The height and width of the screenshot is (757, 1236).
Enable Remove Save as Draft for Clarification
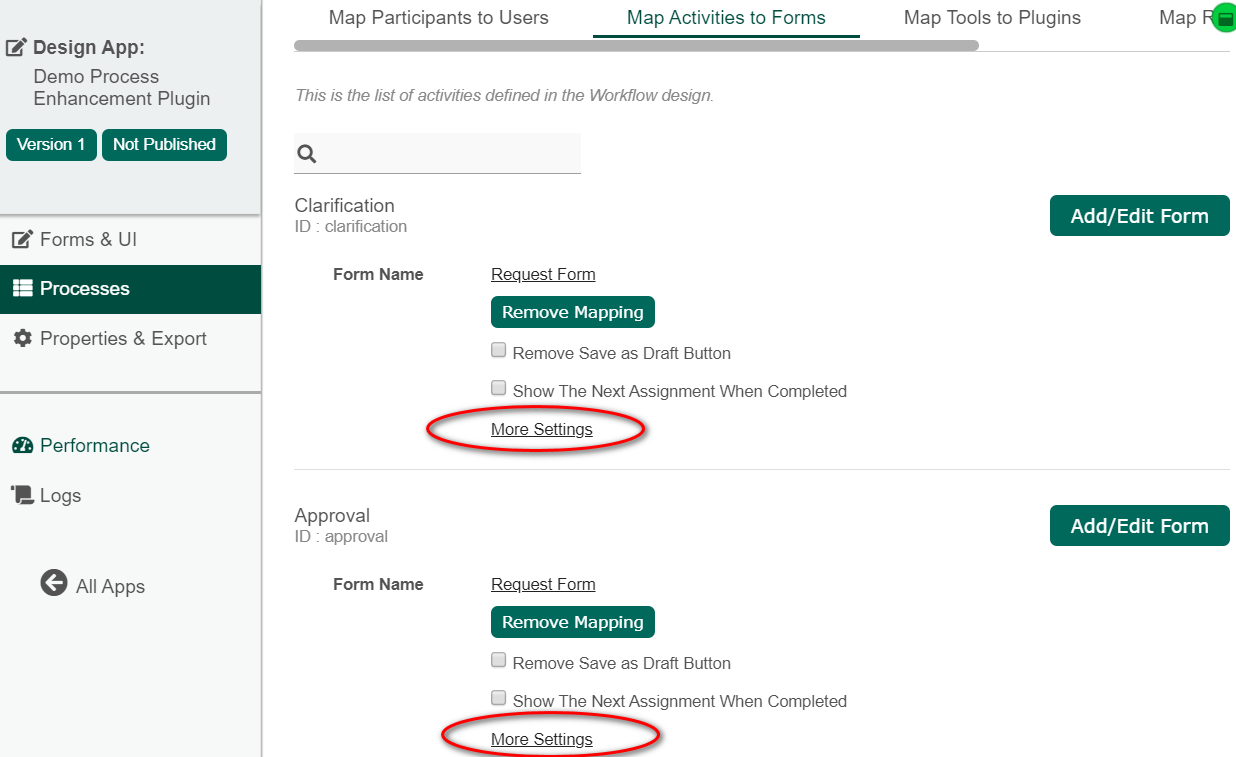[x=498, y=351]
